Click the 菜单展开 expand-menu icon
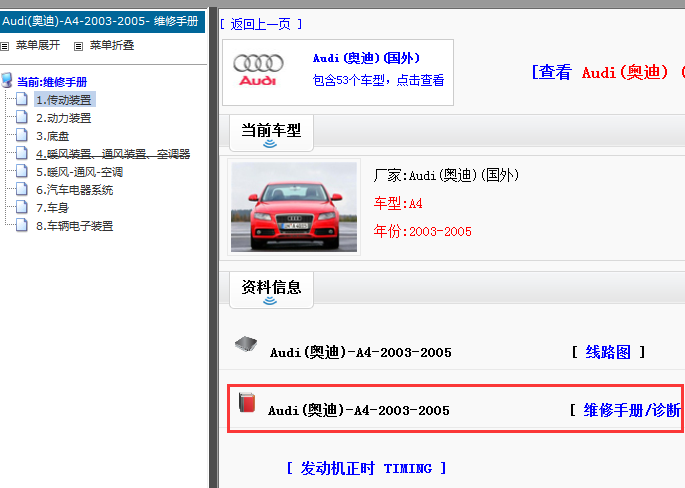 (x=4, y=46)
